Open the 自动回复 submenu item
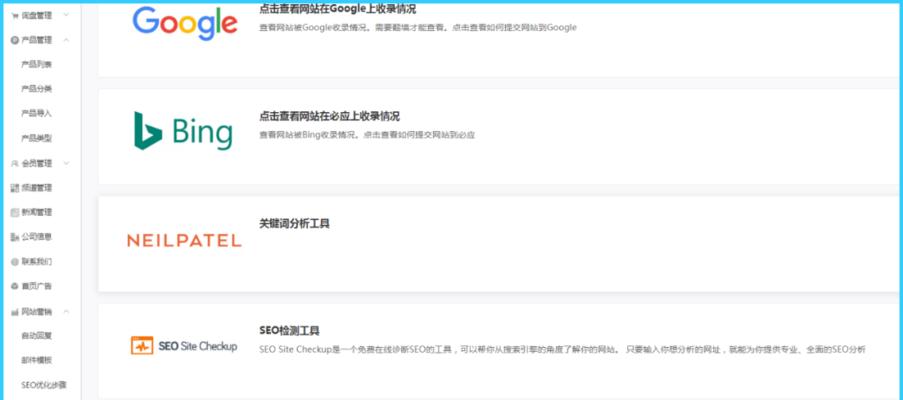 click(x=36, y=336)
